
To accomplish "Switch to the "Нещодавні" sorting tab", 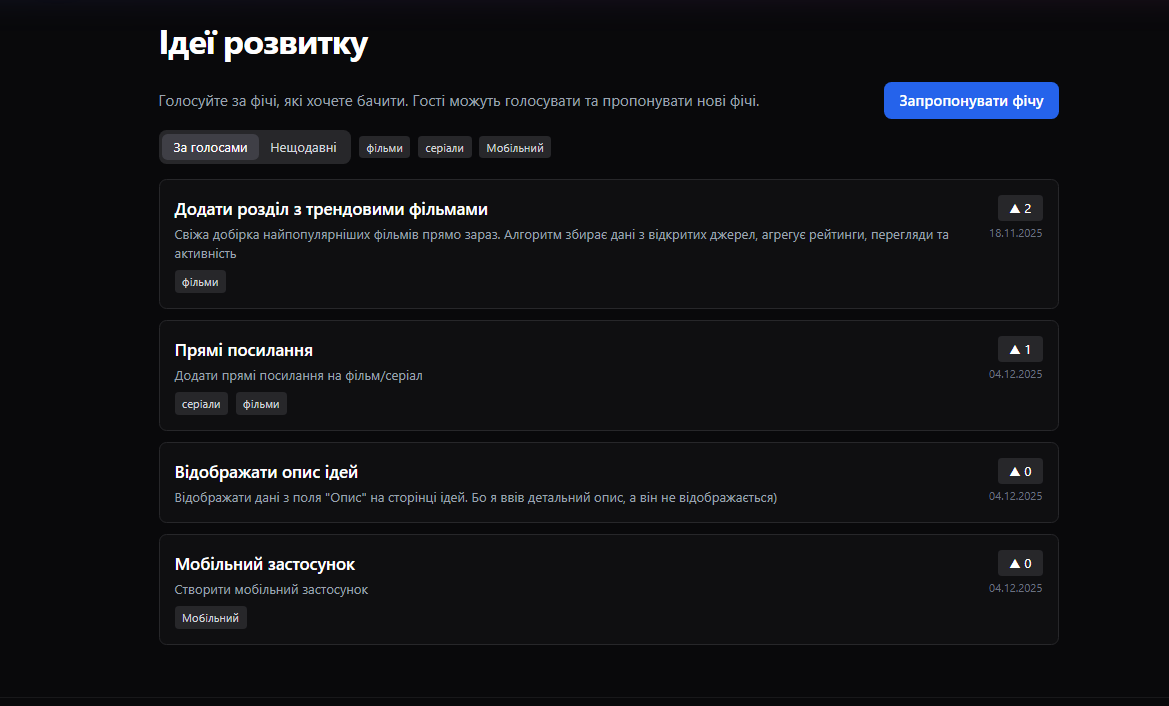I will pos(303,147).
